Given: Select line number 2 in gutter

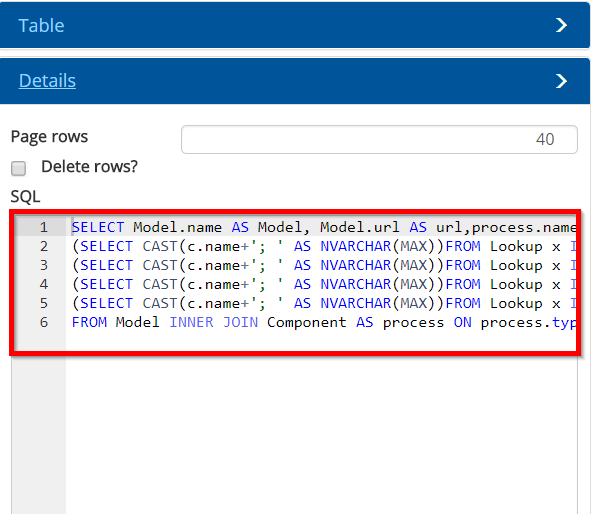Looking at the screenshot, I should pos(44,246).
